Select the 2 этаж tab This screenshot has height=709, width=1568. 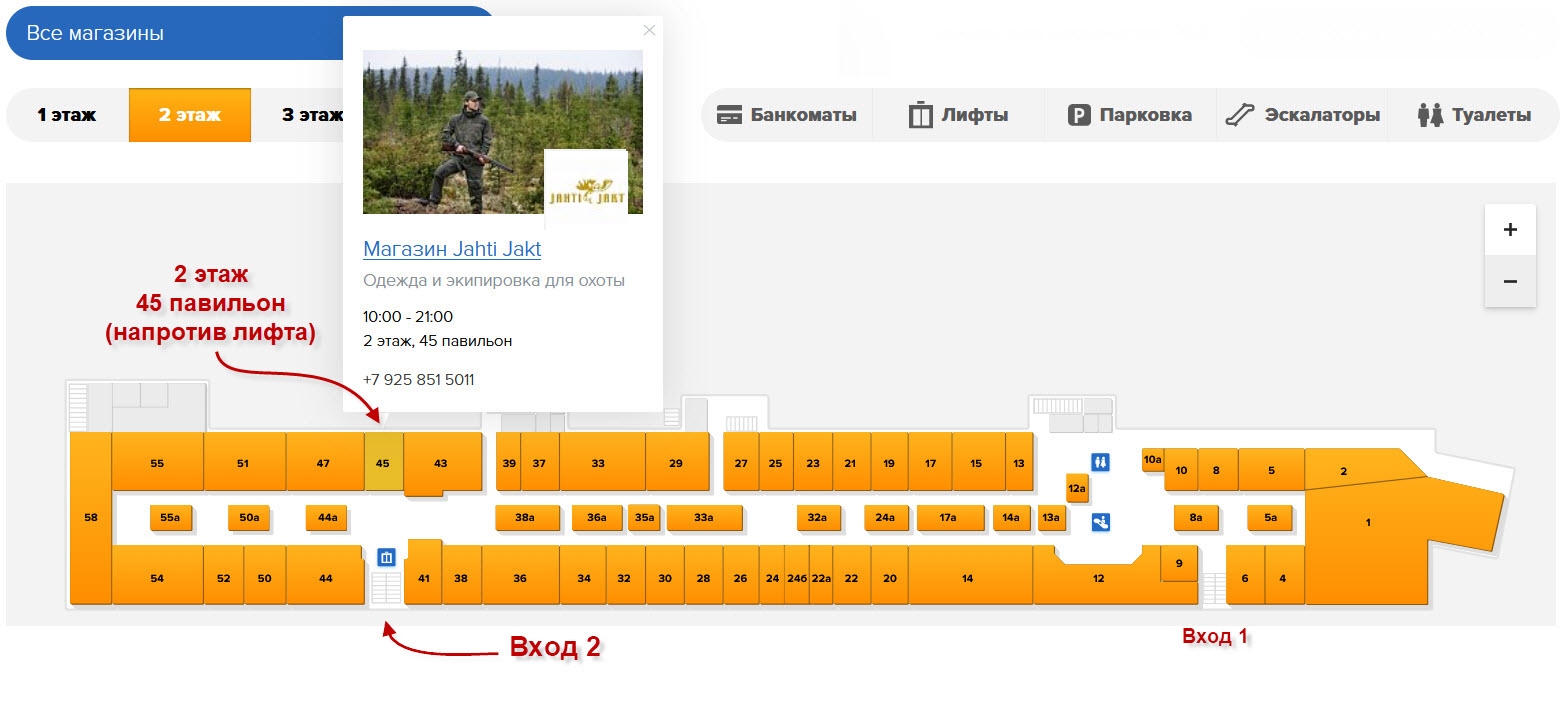190,115
